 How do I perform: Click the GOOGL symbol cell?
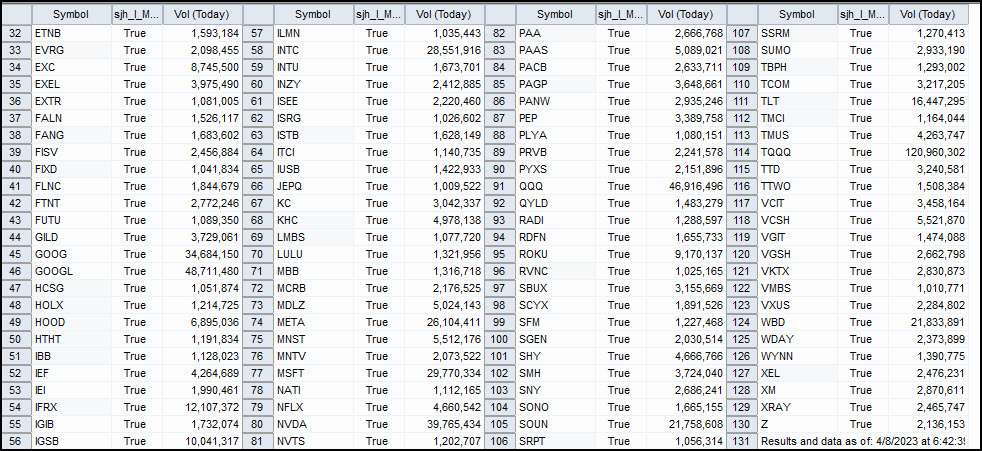pos(71,271)
